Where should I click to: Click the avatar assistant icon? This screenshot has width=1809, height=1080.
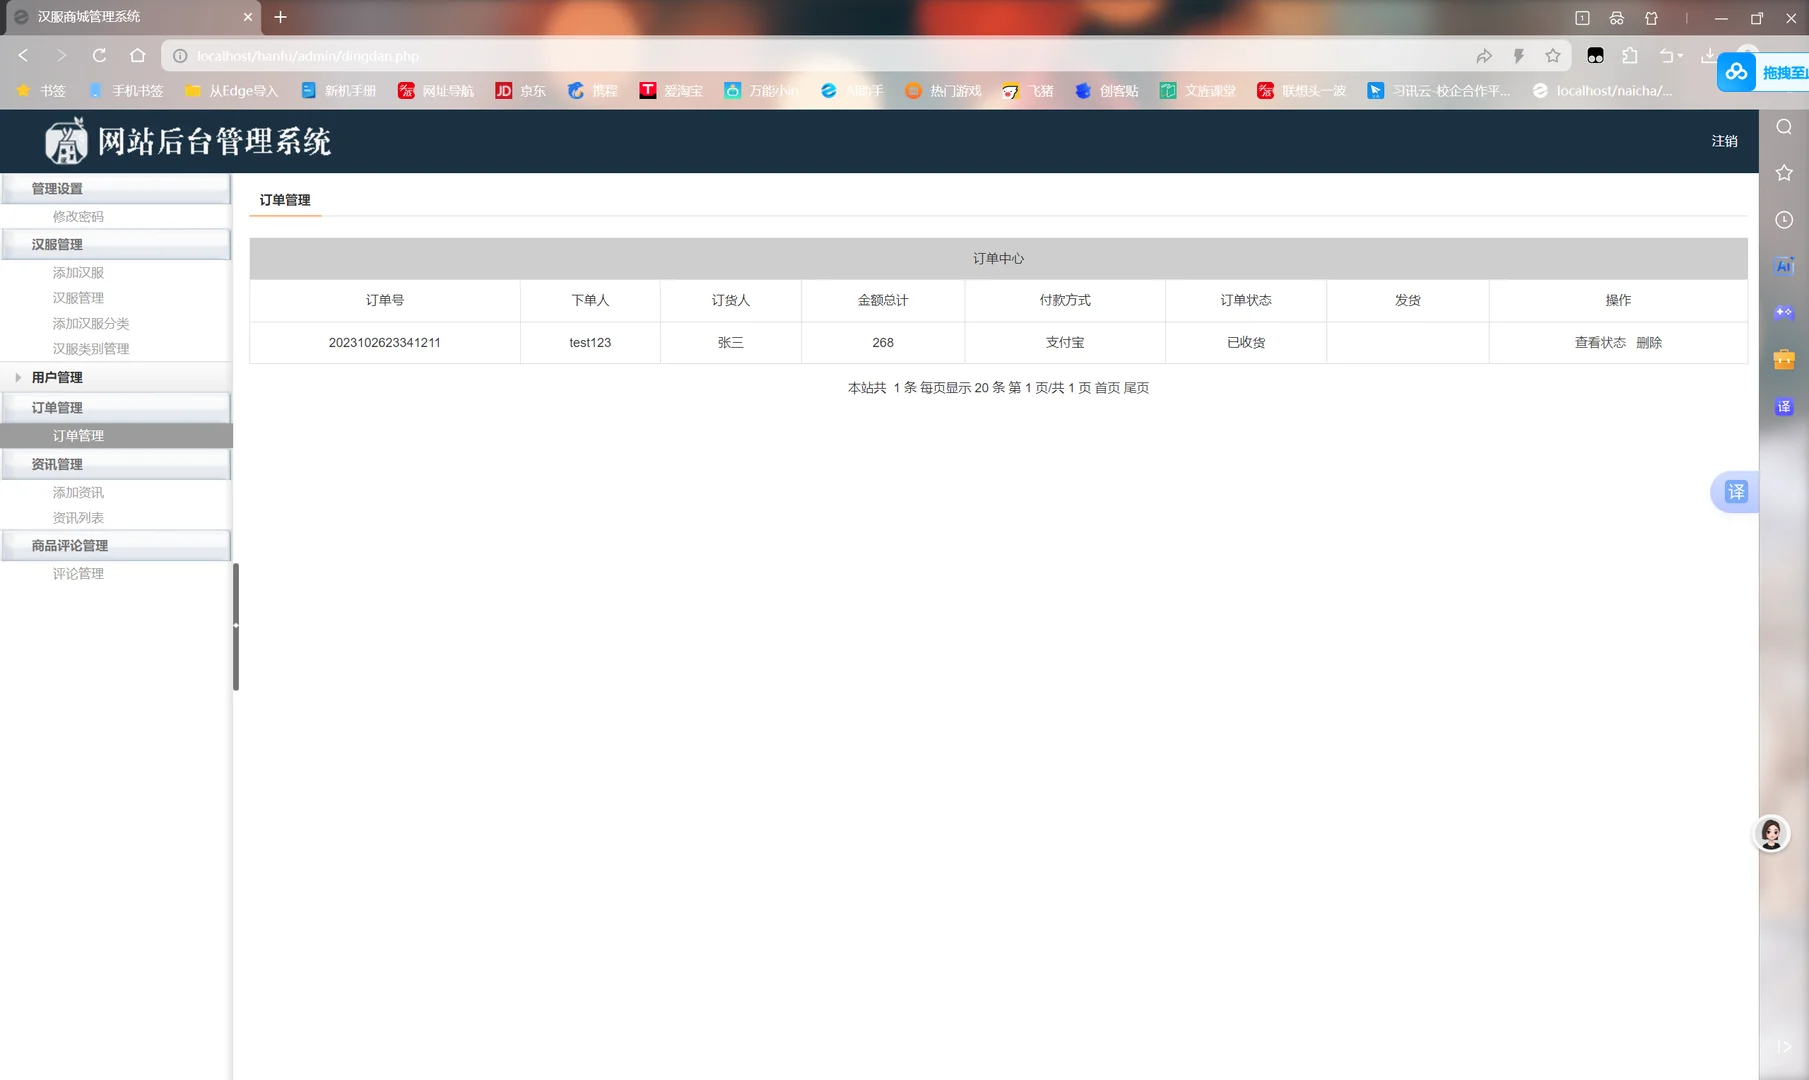pyautogui.click(x=1771, y=834)
